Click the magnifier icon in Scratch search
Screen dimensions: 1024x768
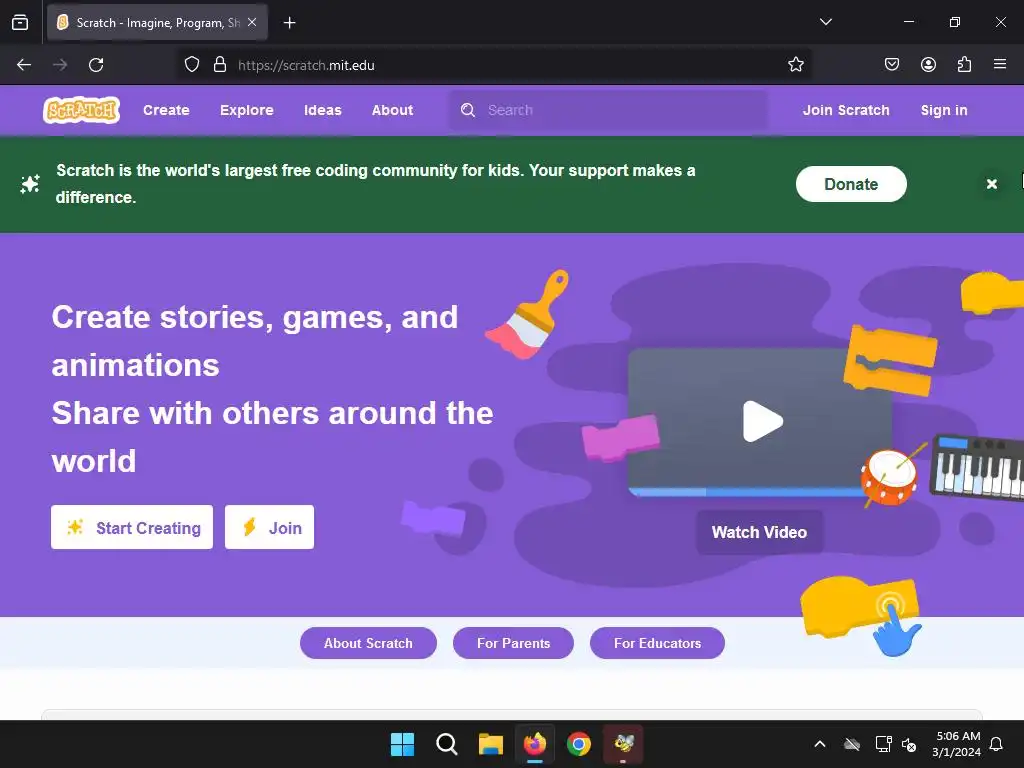[468, 110]
